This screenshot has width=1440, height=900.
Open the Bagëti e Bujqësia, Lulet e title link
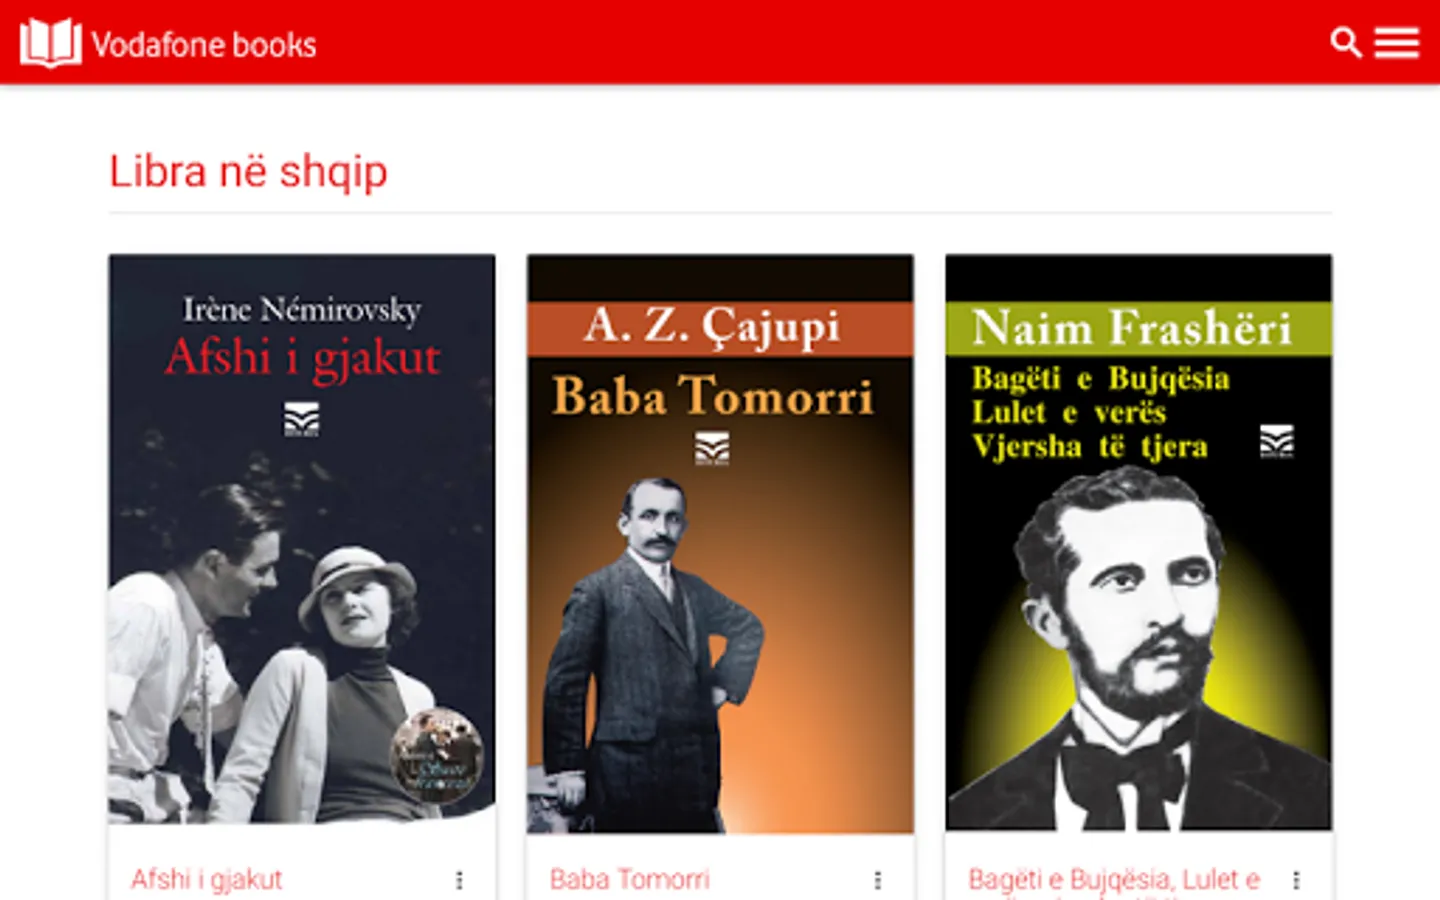coord(1114,880)
